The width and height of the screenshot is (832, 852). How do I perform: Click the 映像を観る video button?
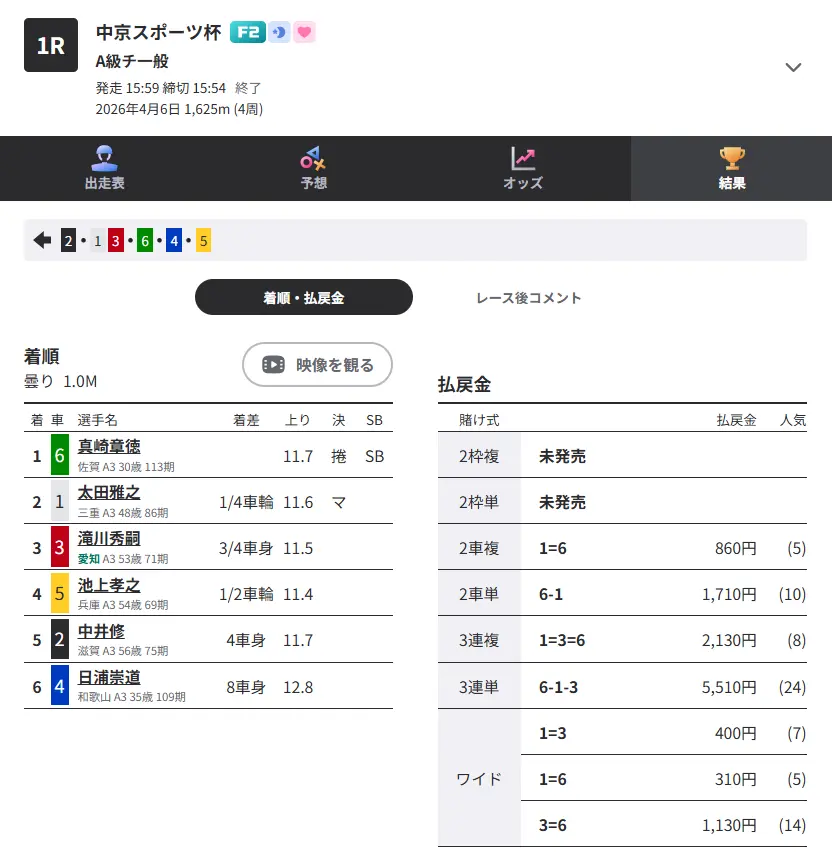click(317, 364)
